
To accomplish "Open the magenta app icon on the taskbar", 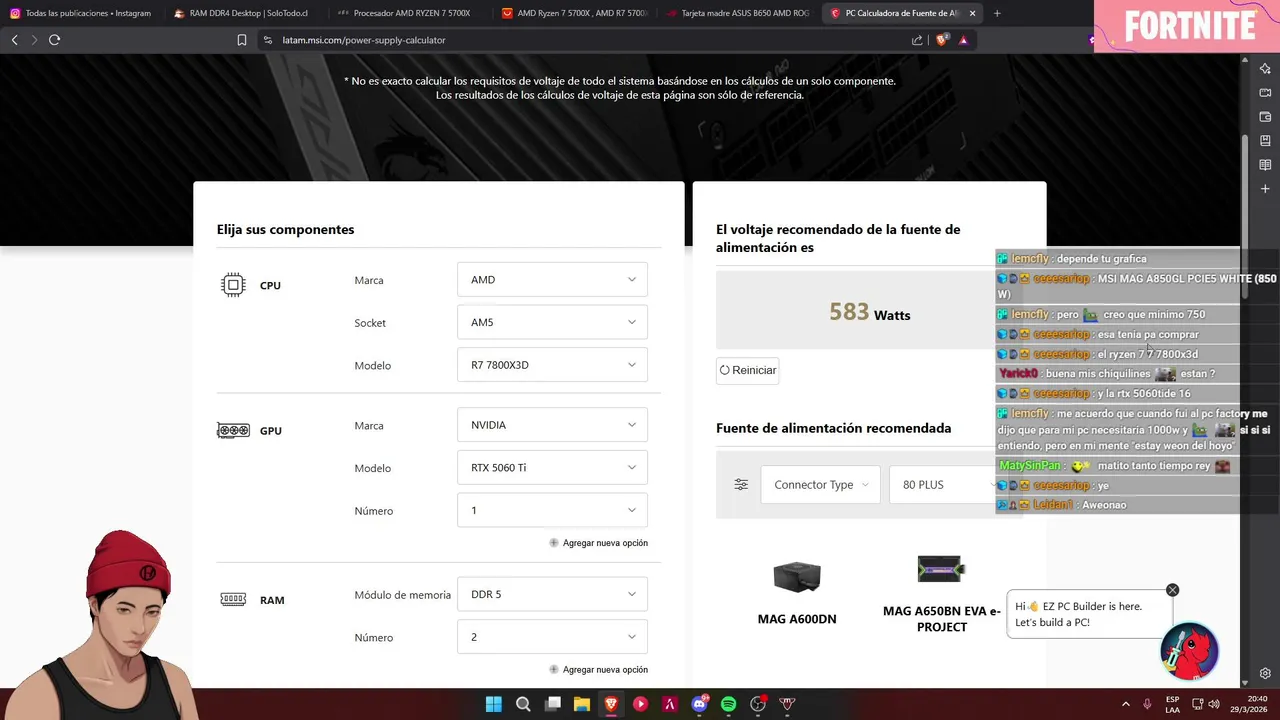I will pyautogui.click(x=670, y=704).
